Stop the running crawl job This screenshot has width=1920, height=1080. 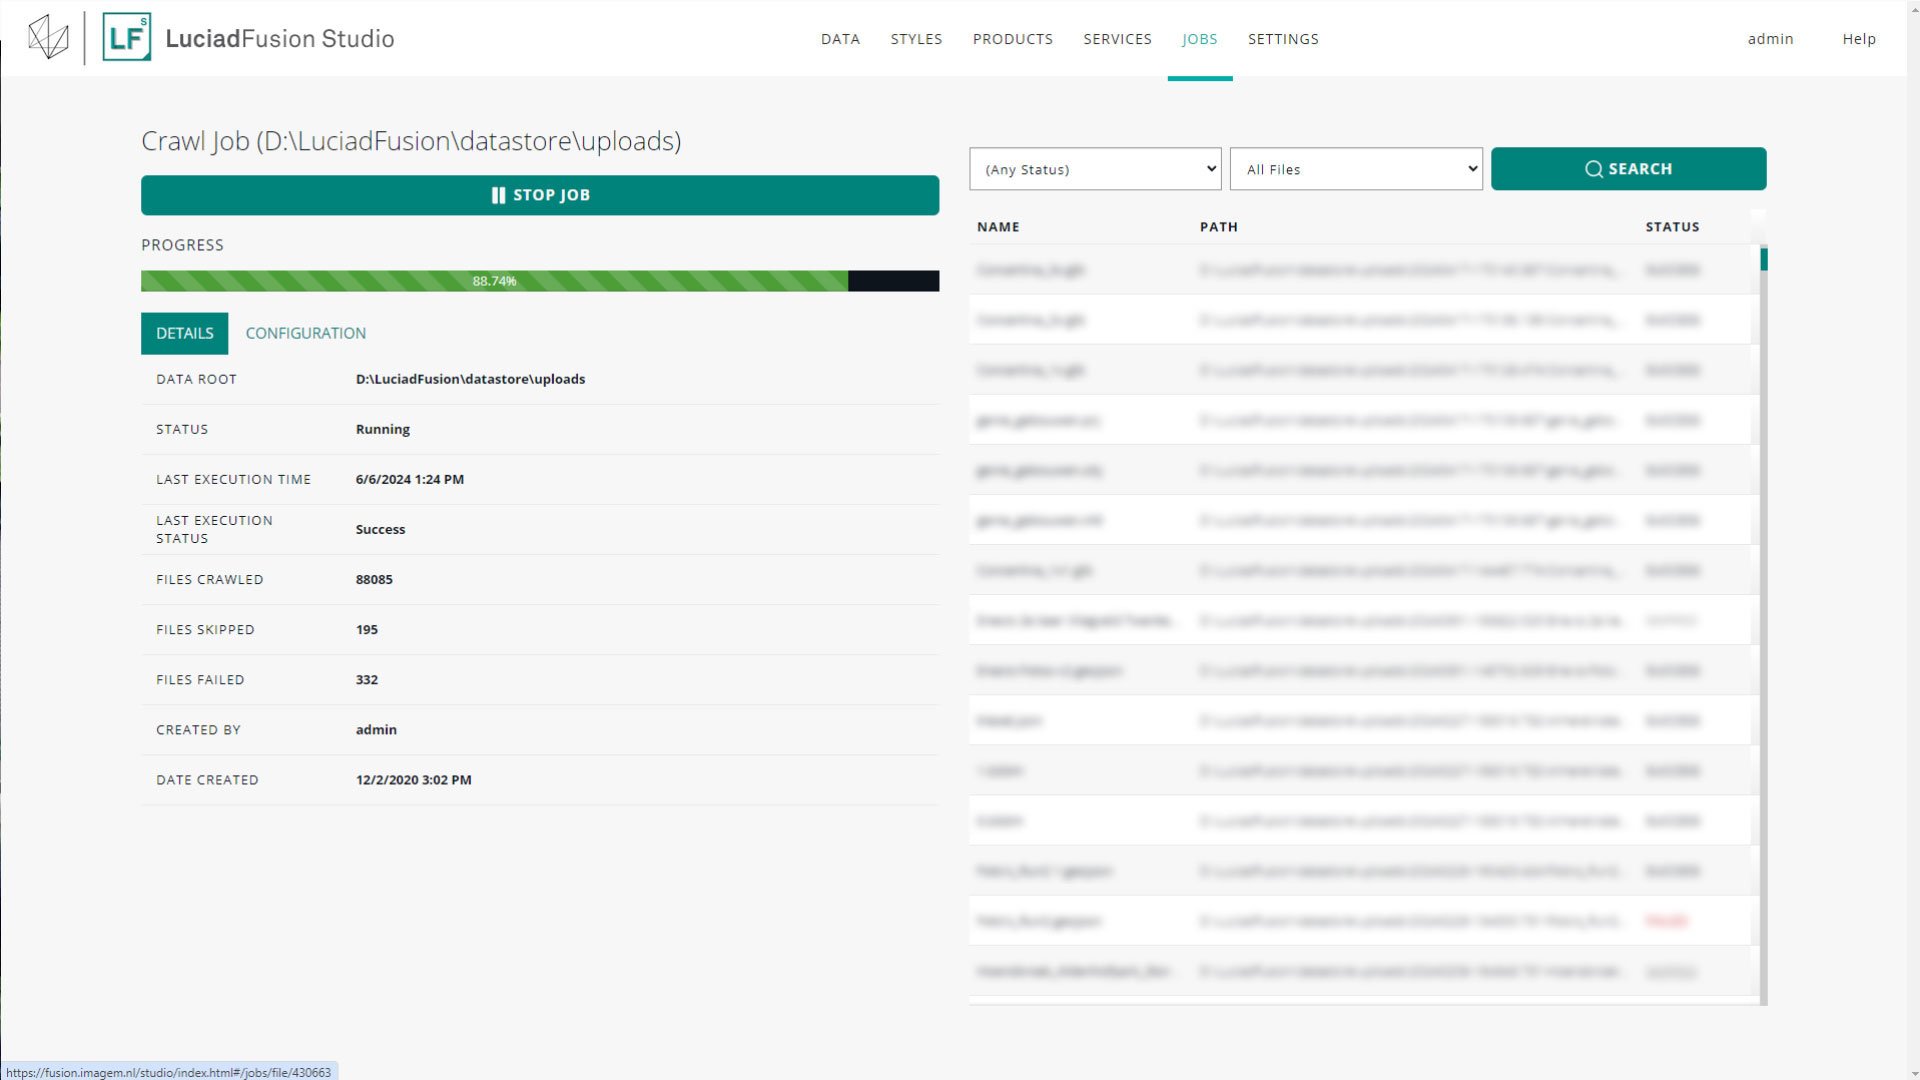click(540, 195)
